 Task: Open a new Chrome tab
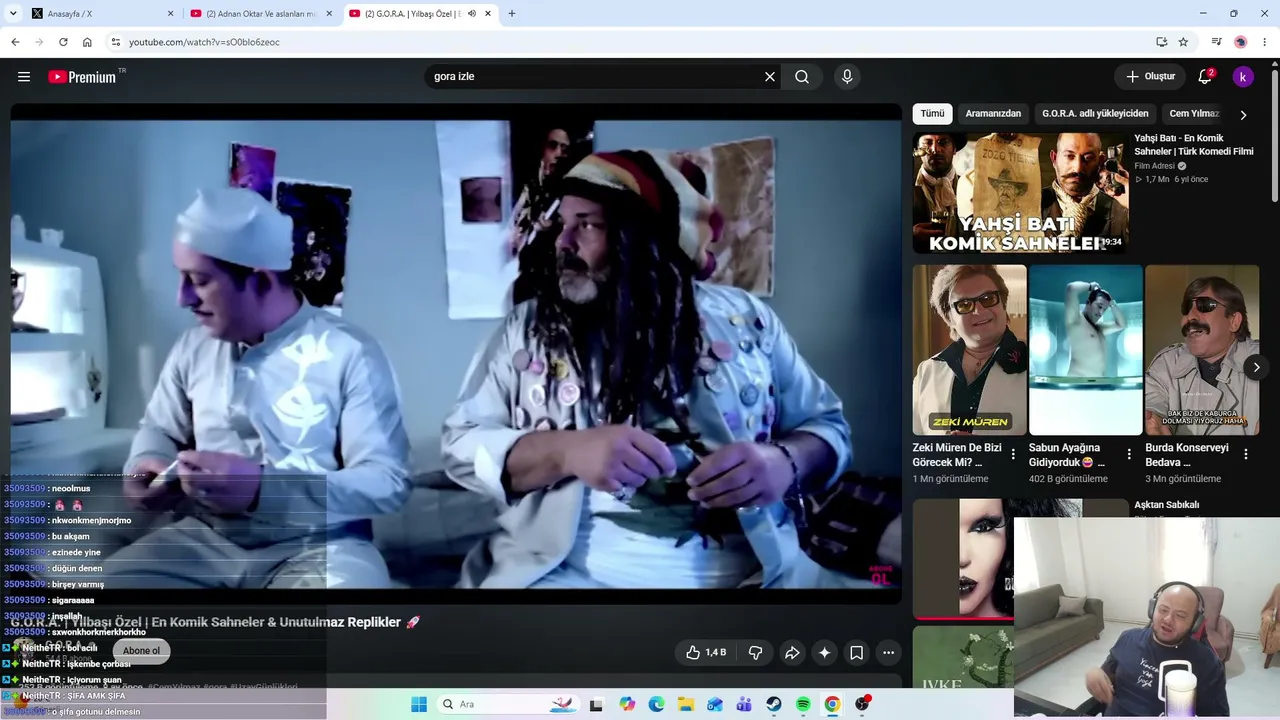pos(512,14)
